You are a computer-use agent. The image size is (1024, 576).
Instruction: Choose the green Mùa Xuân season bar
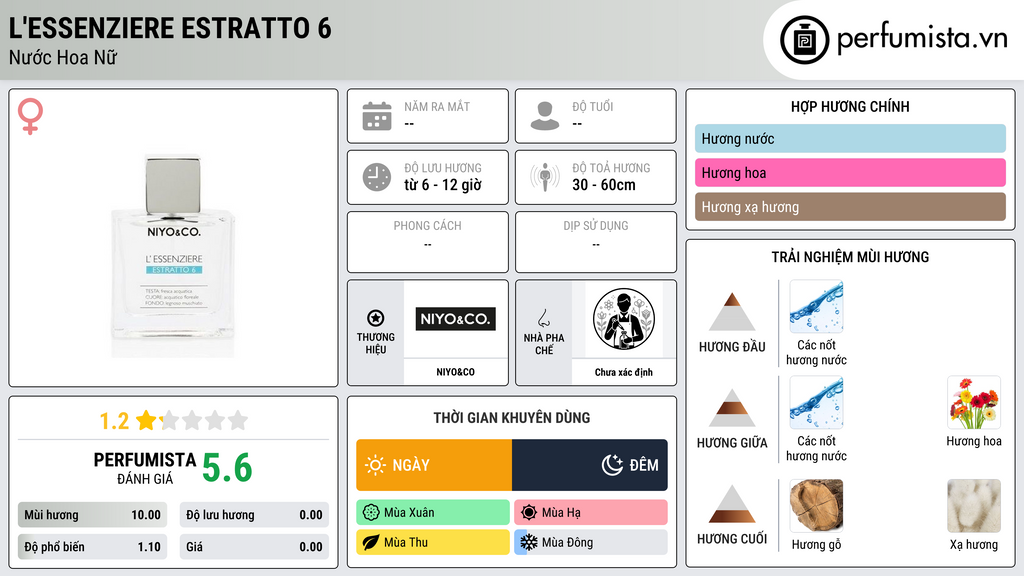(432, 513)
